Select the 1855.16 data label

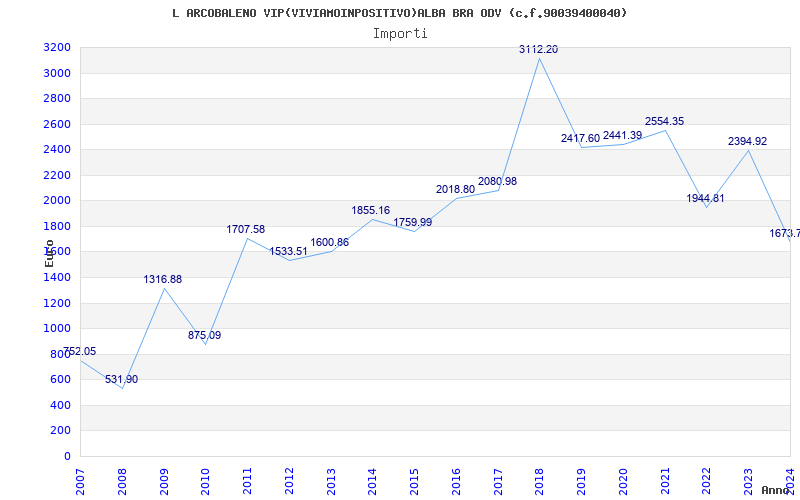point(370,211)
